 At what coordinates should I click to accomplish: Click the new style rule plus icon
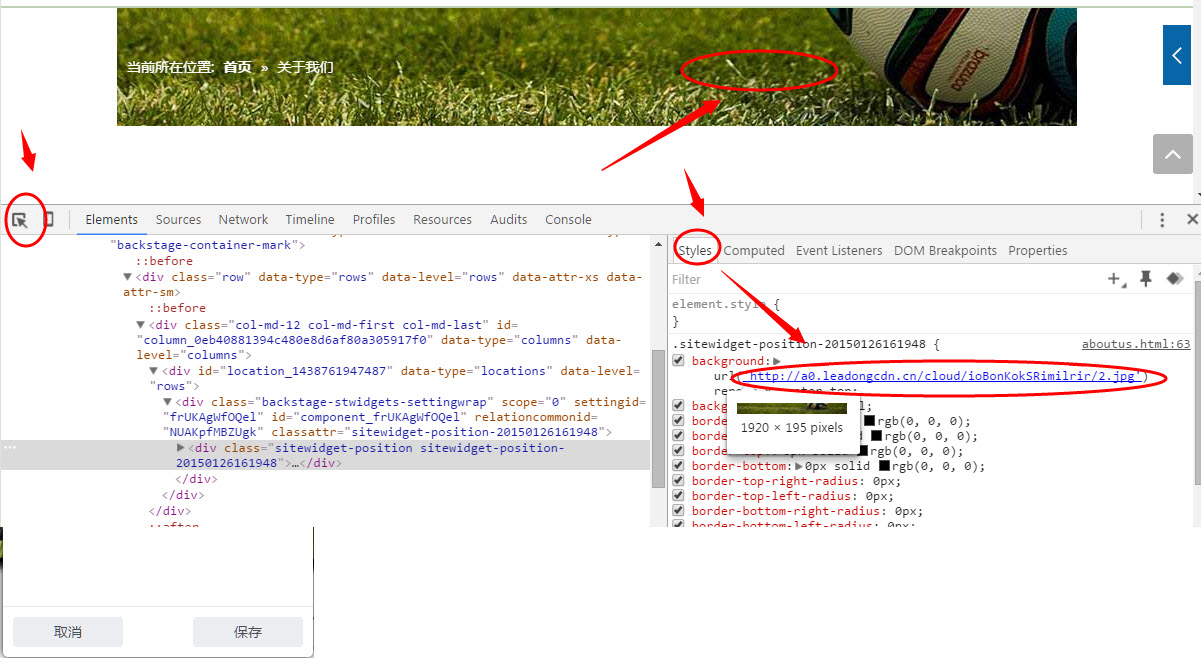click(1114, 279)
